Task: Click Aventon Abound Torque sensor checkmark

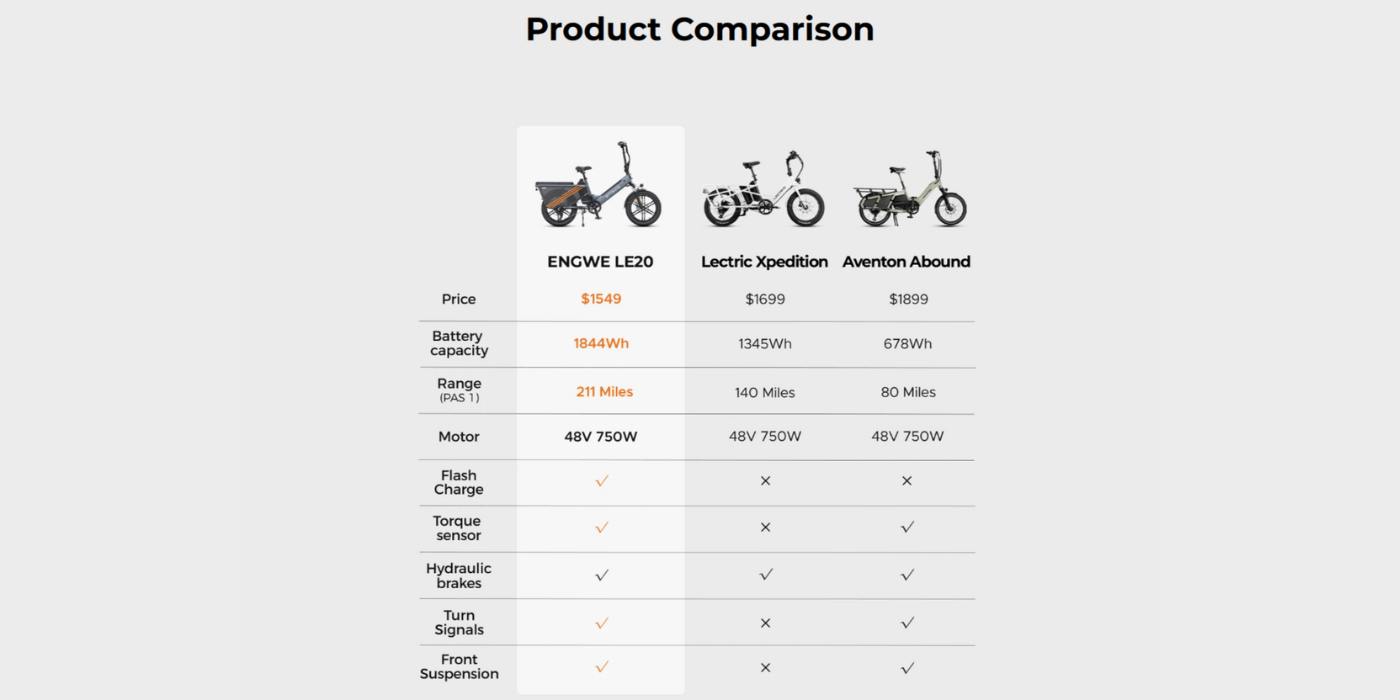Action: click(907, 527)
